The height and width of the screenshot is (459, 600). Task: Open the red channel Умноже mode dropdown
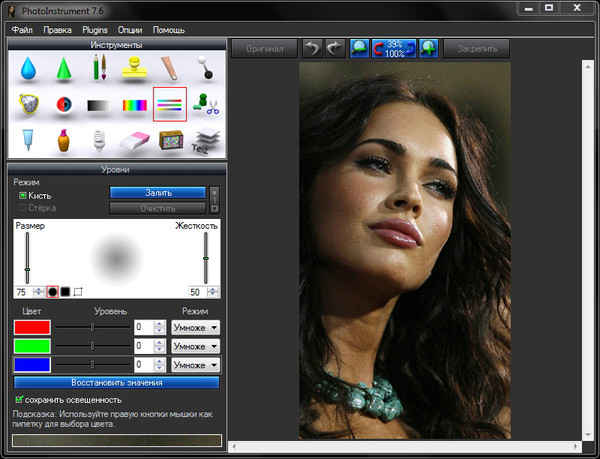(x=196, y=327)
